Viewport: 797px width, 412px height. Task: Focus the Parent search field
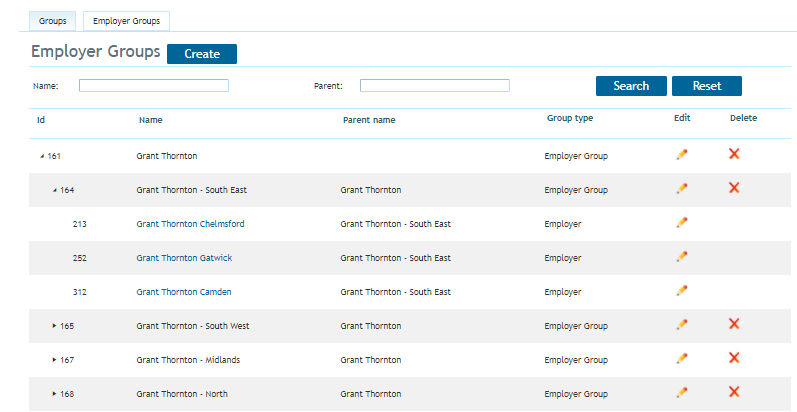(435, 85)
